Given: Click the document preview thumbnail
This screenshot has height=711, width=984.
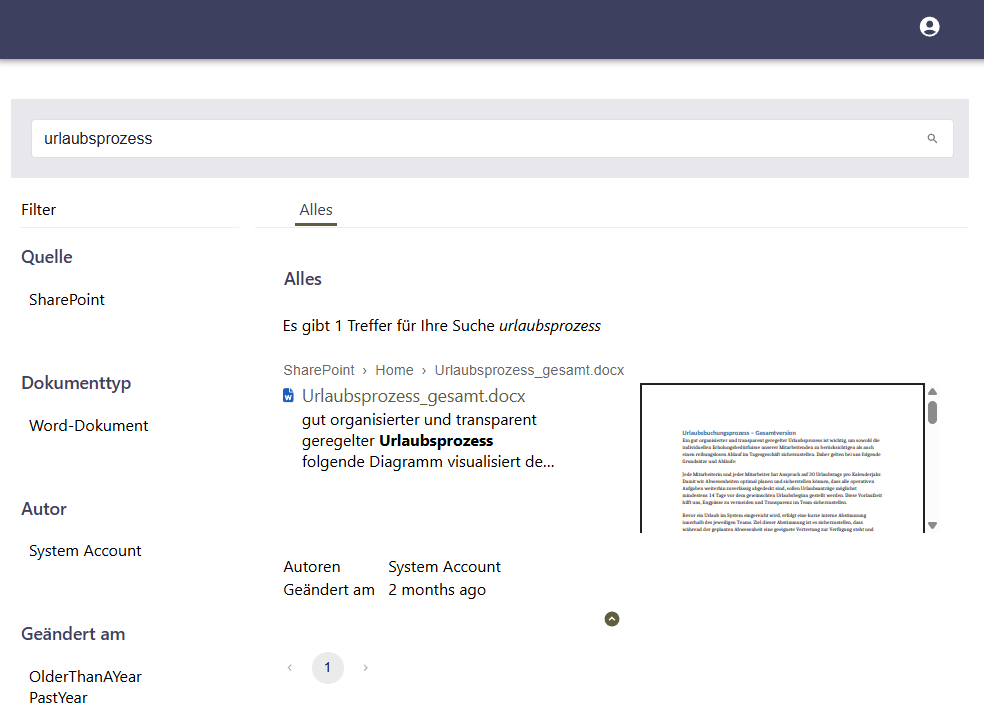Looking at the screenshot, I should point(781,458).
